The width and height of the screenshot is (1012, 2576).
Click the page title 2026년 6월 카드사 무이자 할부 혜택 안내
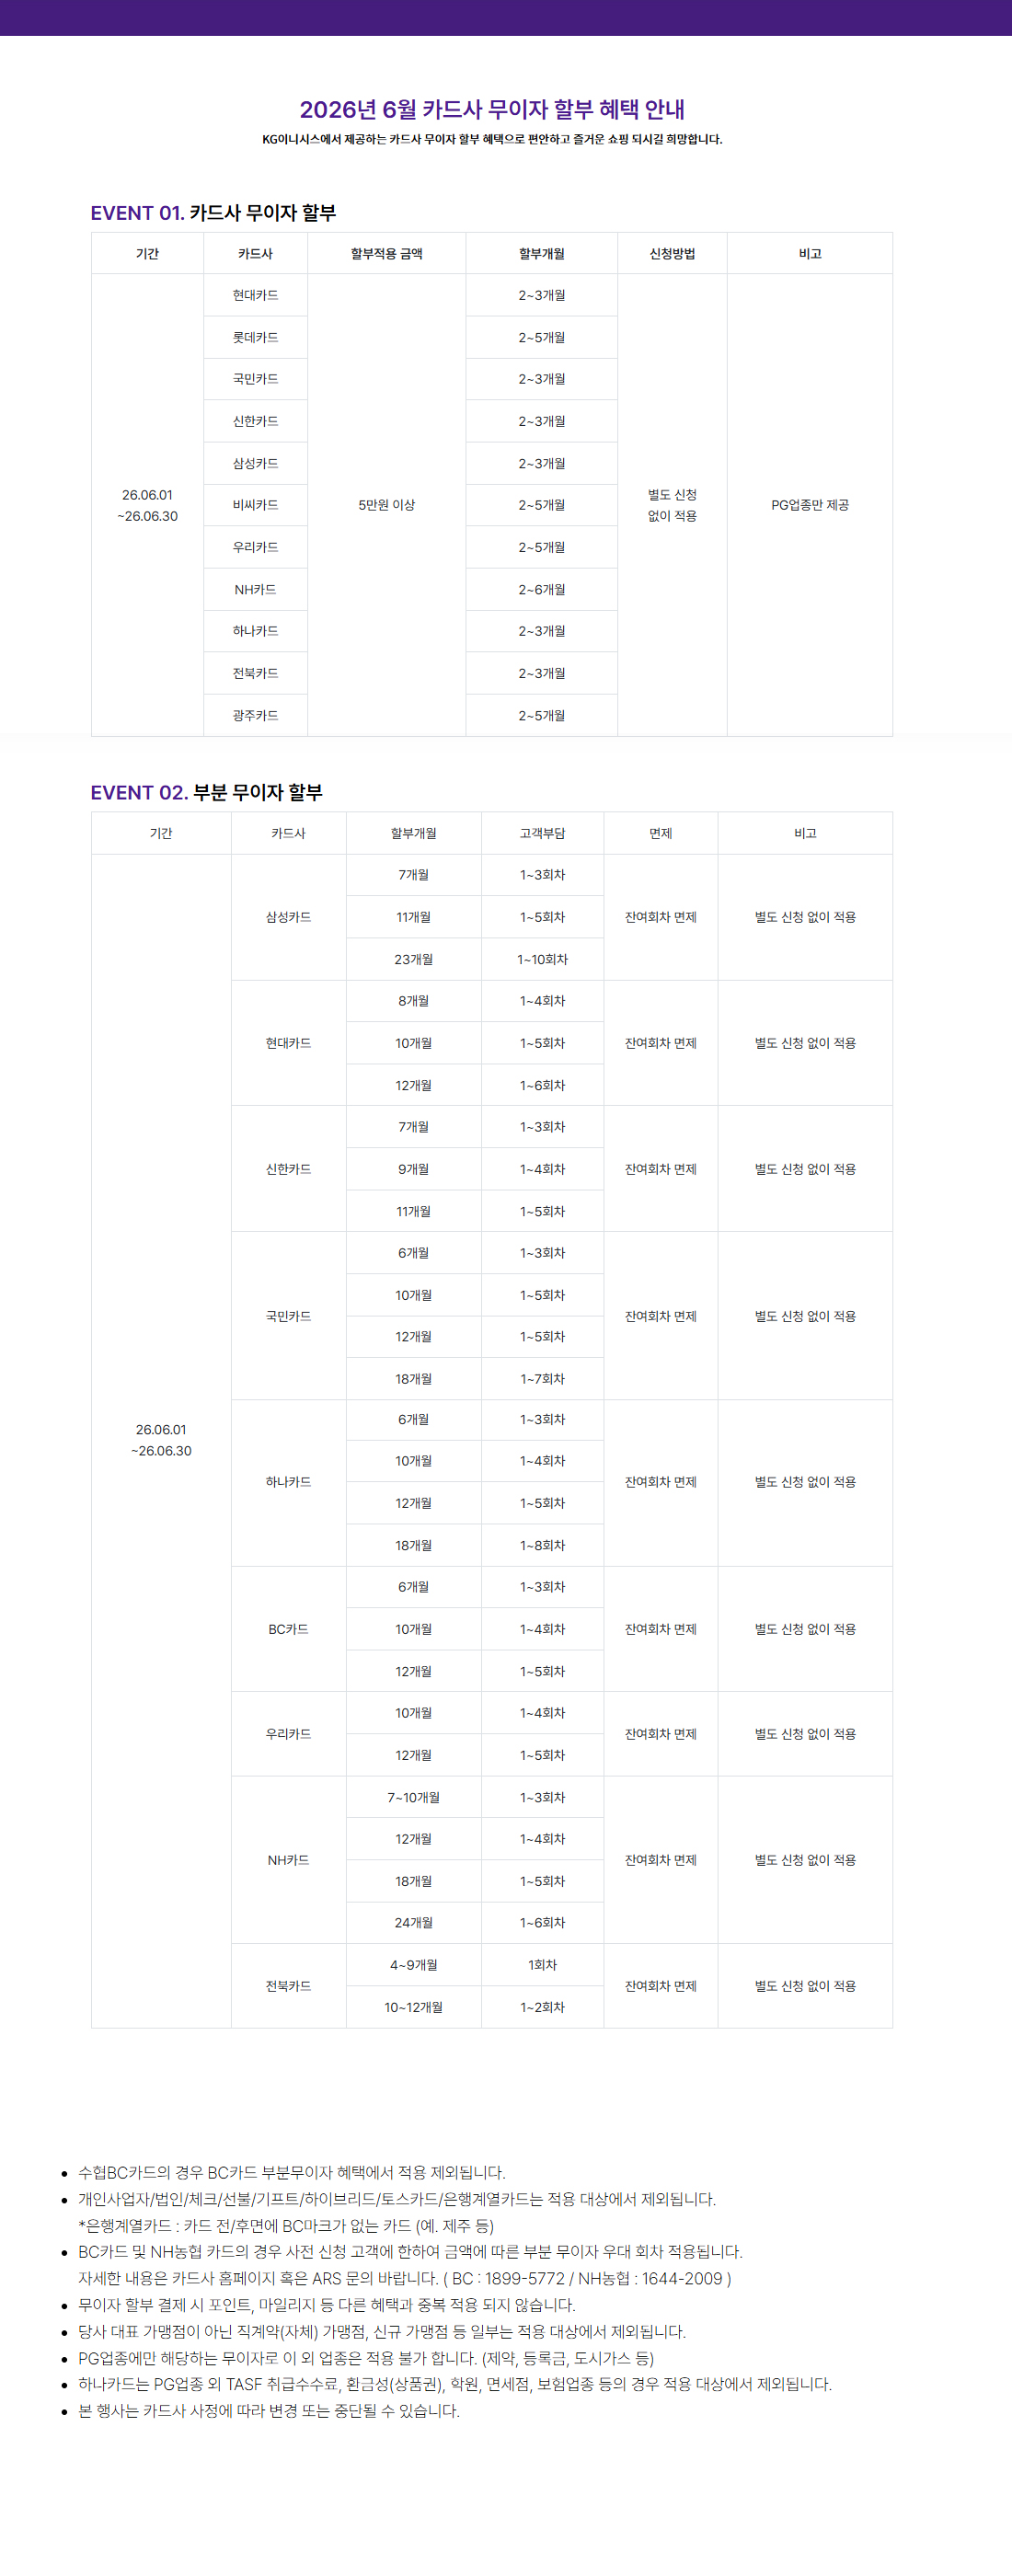(492, 109)
